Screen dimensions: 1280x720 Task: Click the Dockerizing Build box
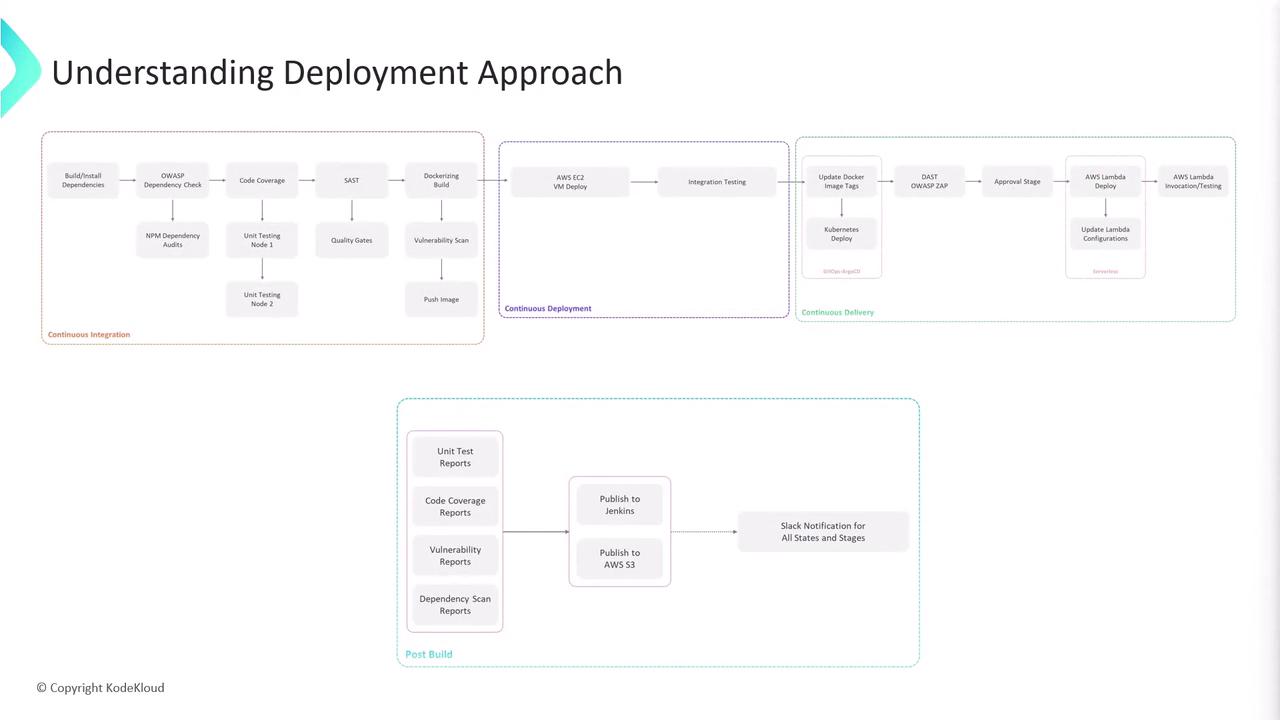point(441,181)
